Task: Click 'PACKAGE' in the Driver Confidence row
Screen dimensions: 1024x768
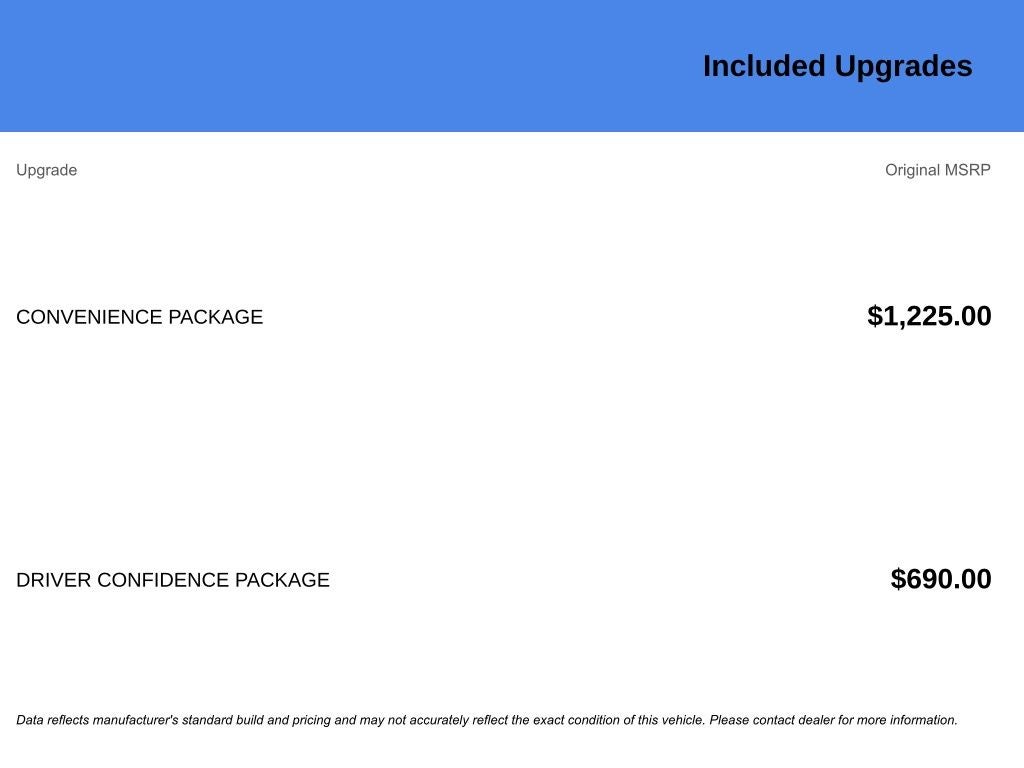Action: coord(282,580)
